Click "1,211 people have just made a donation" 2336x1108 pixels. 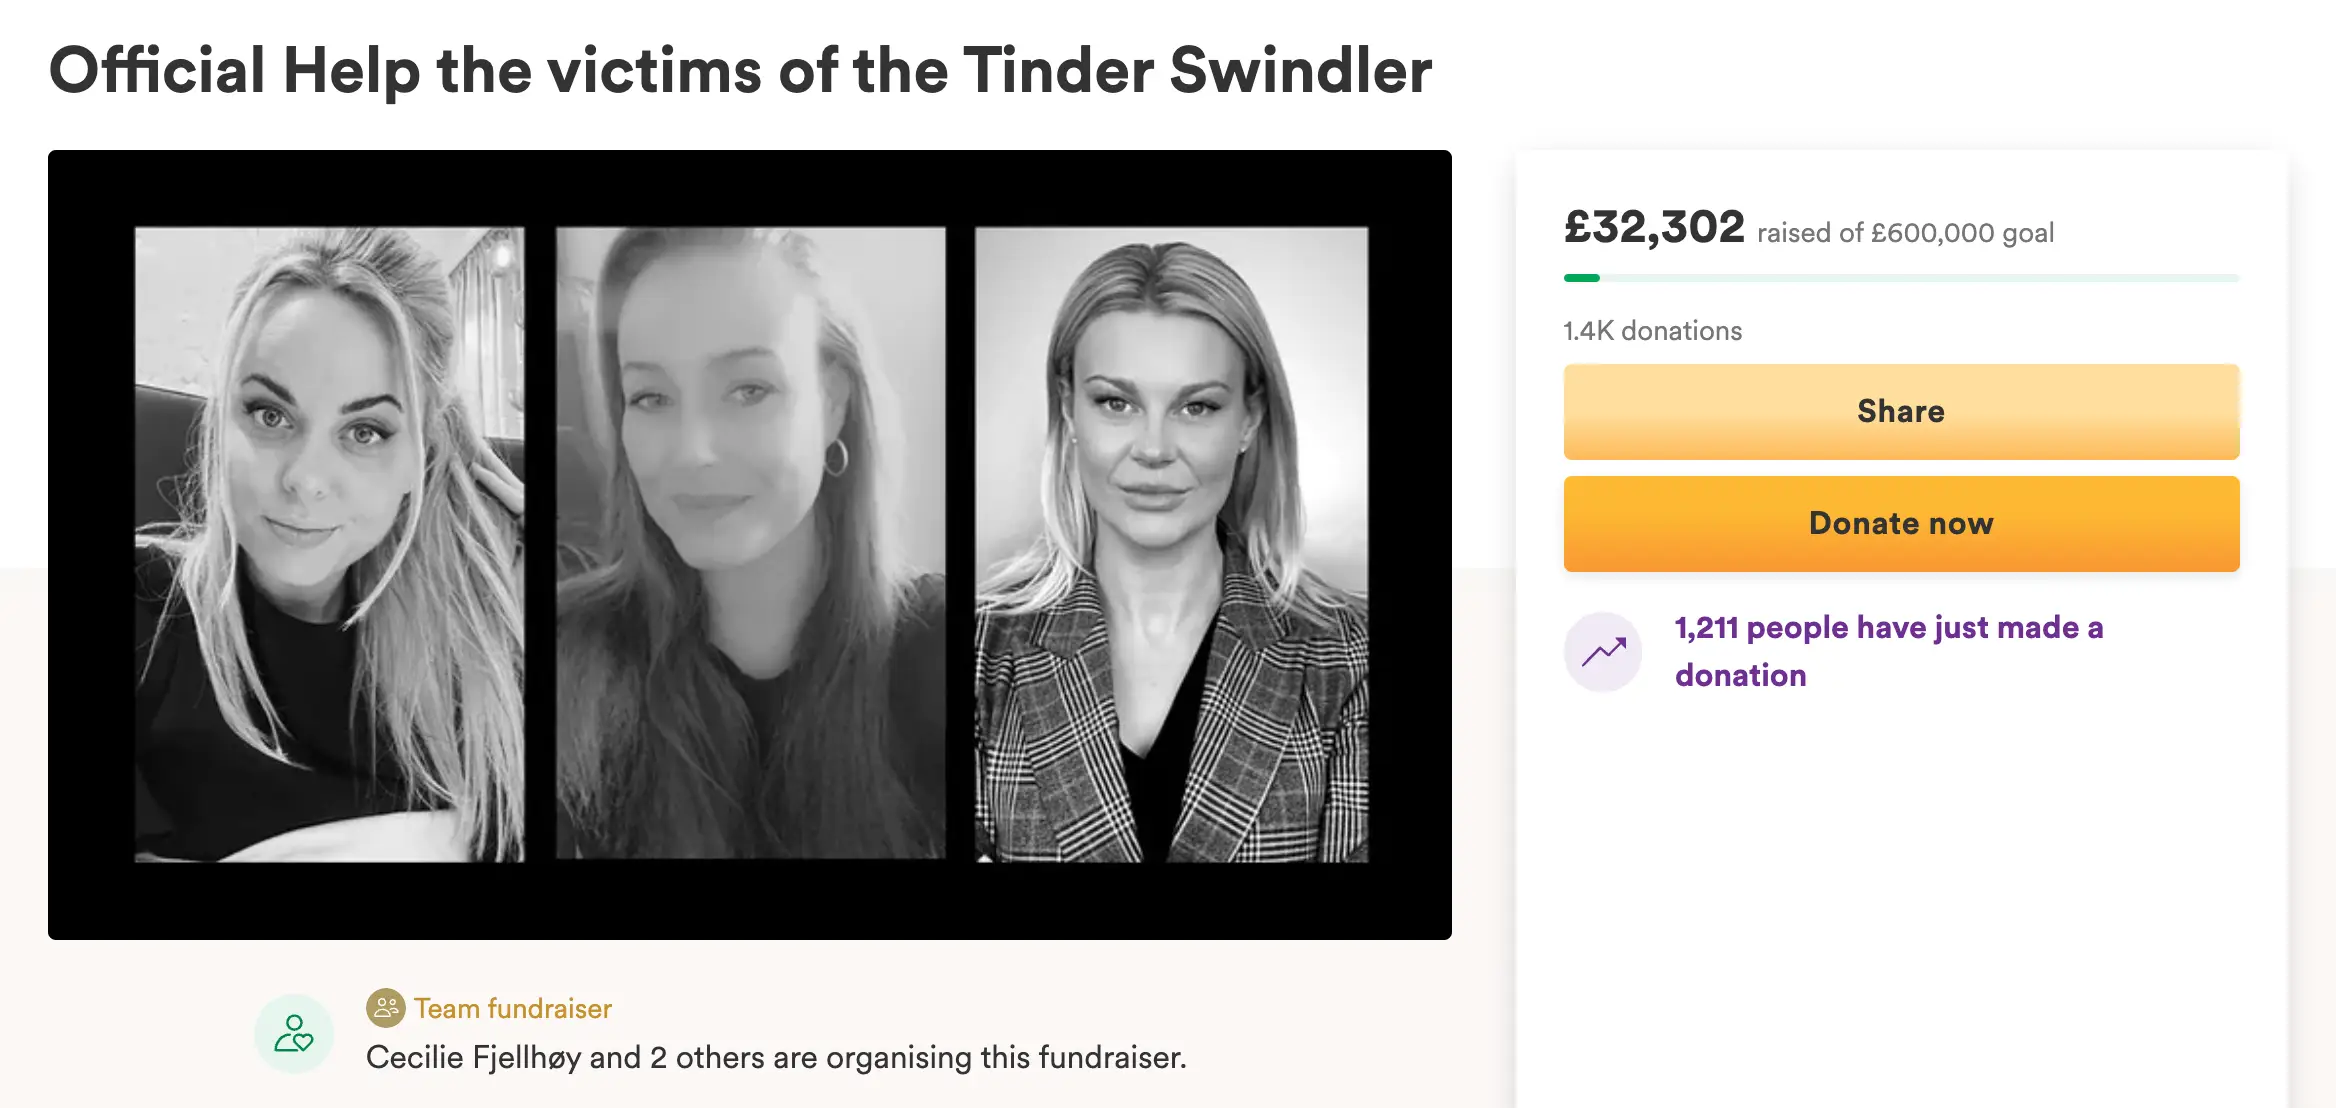coord(1888,651)
